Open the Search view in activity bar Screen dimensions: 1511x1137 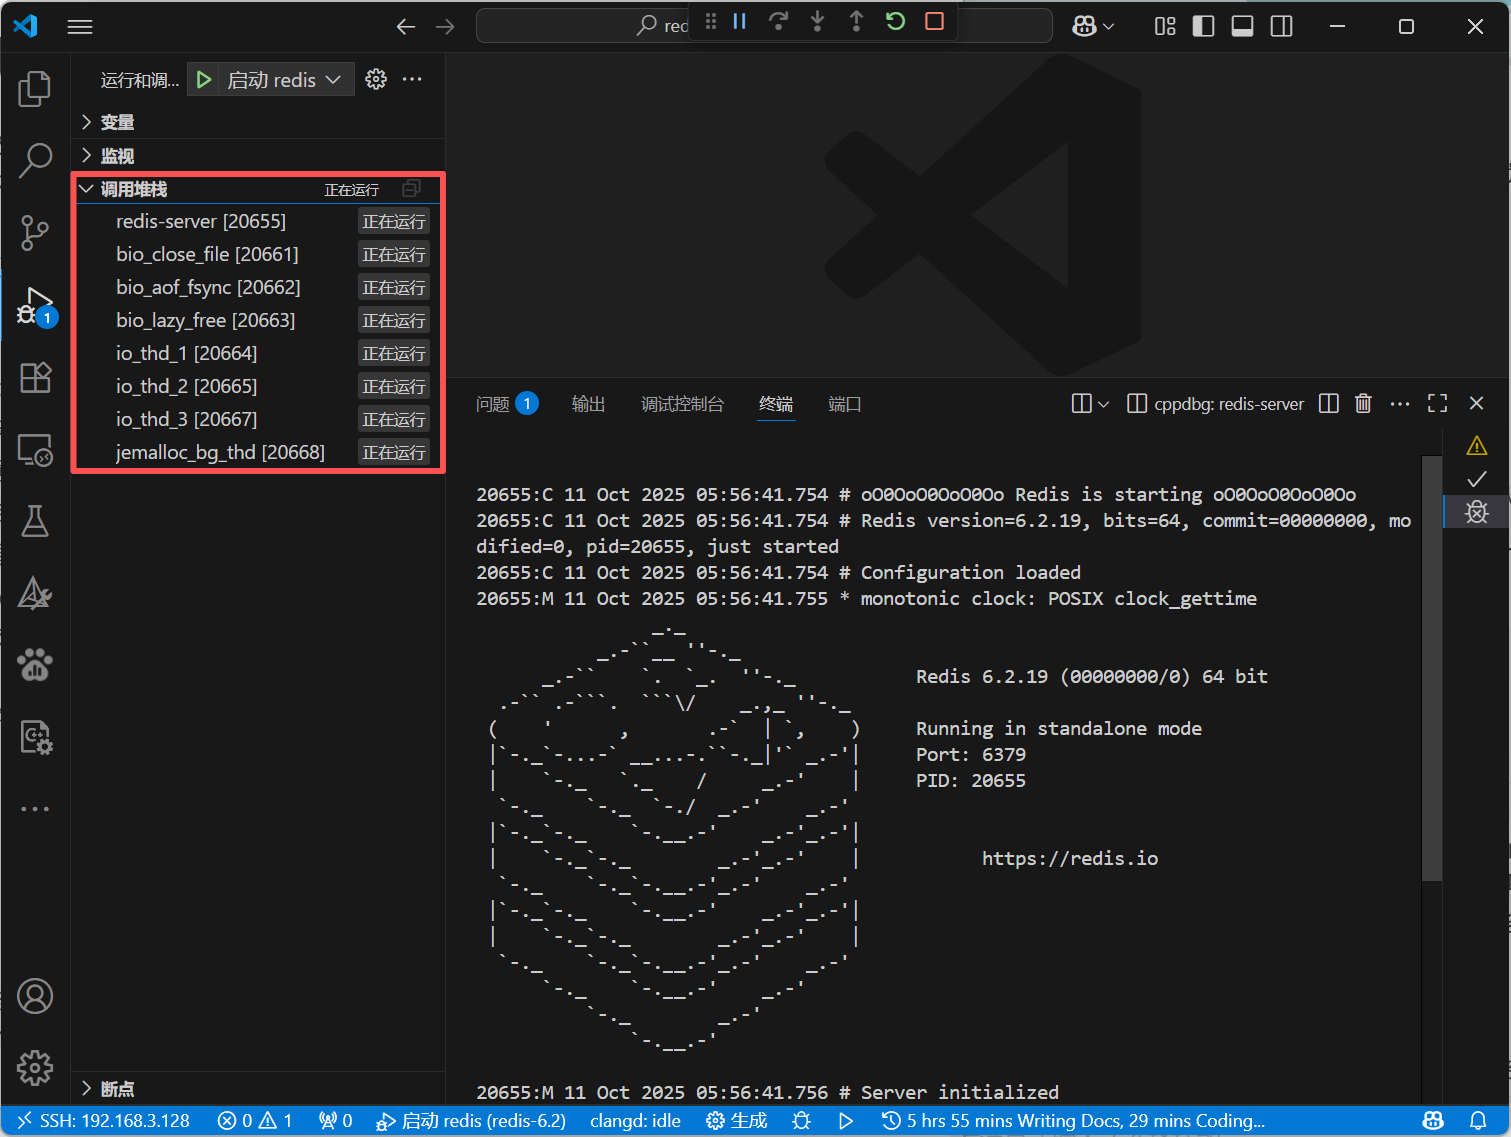click(35, 160)
